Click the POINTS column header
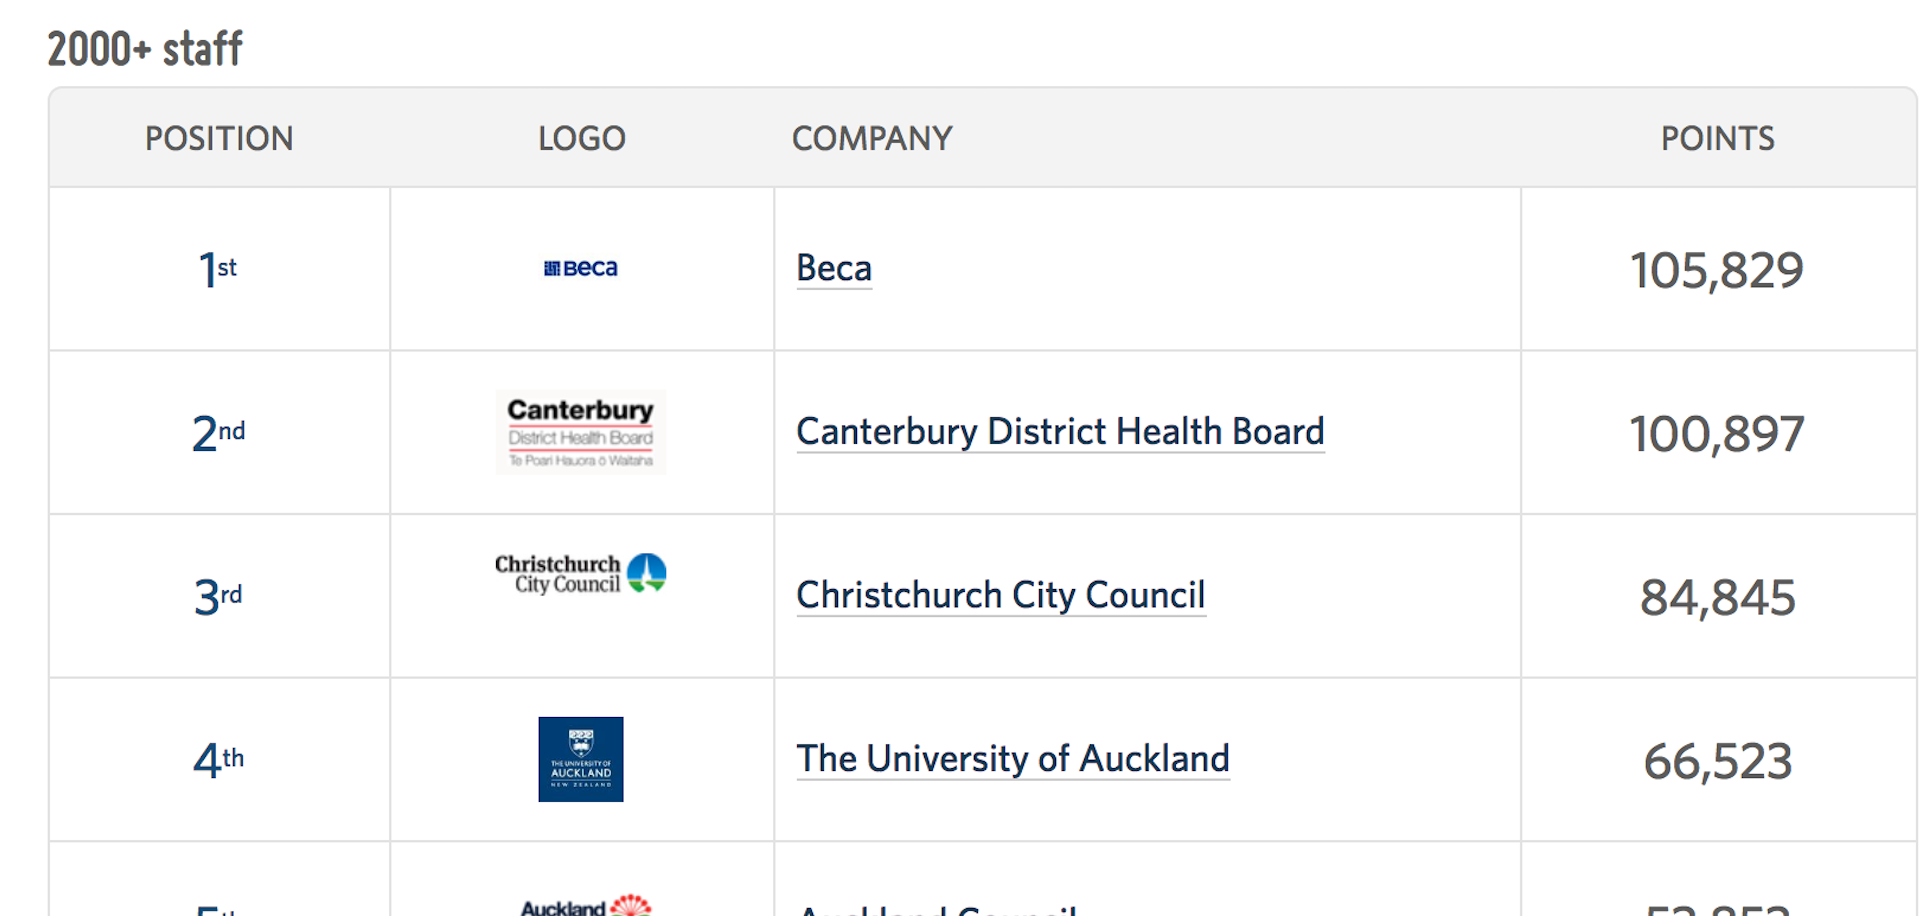 pos(1718,138)
